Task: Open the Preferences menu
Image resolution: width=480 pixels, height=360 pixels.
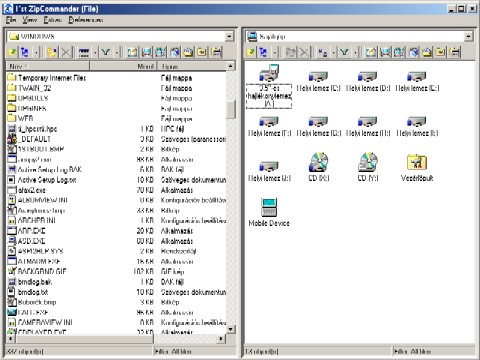Action: click(86, 20)
